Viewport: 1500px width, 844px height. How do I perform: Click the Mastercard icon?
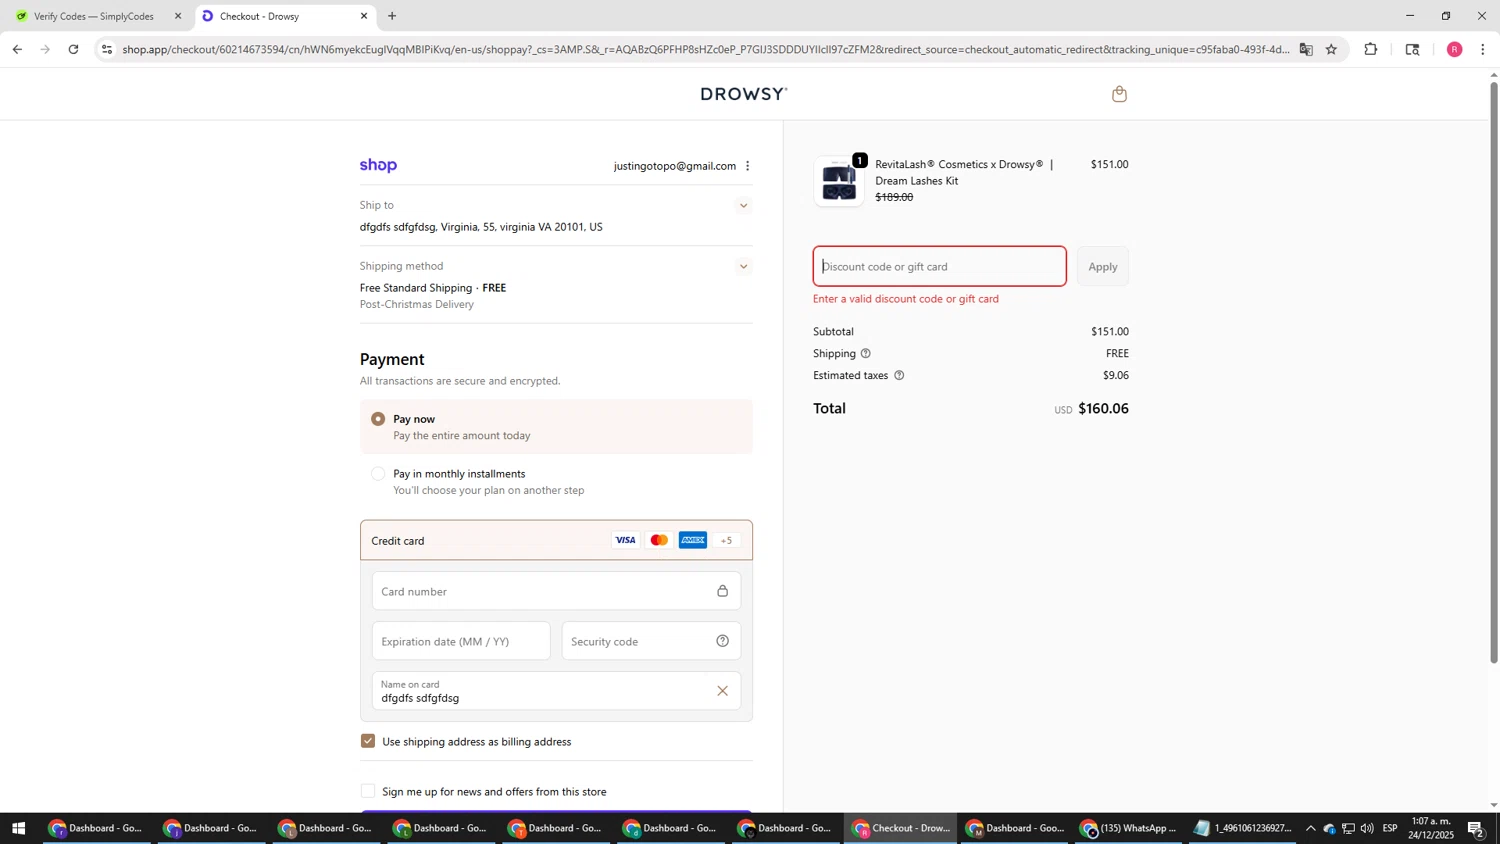(x=659, y=541)
